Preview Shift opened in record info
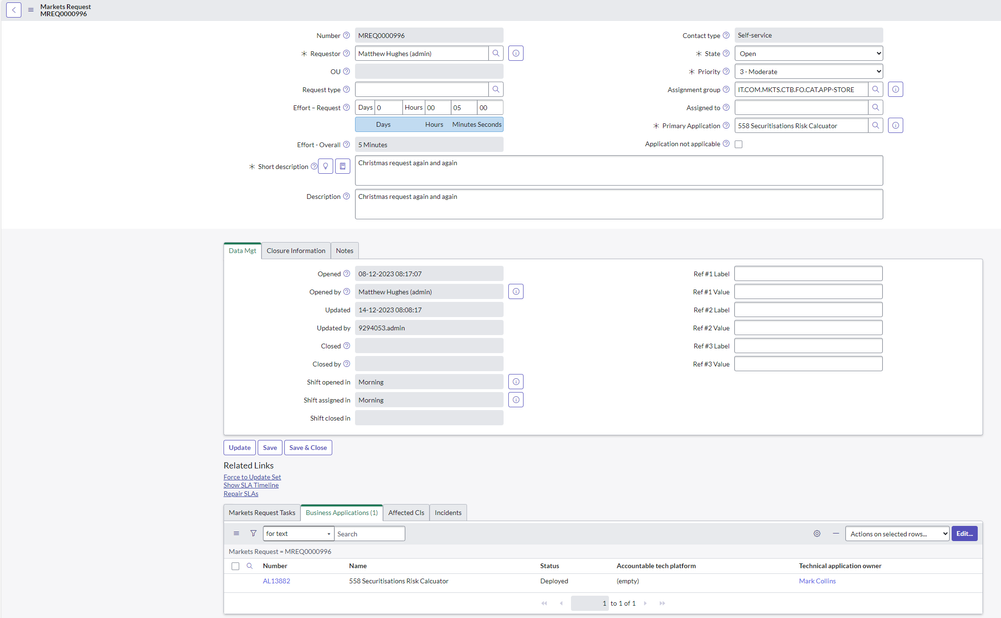 coord(516,382)
